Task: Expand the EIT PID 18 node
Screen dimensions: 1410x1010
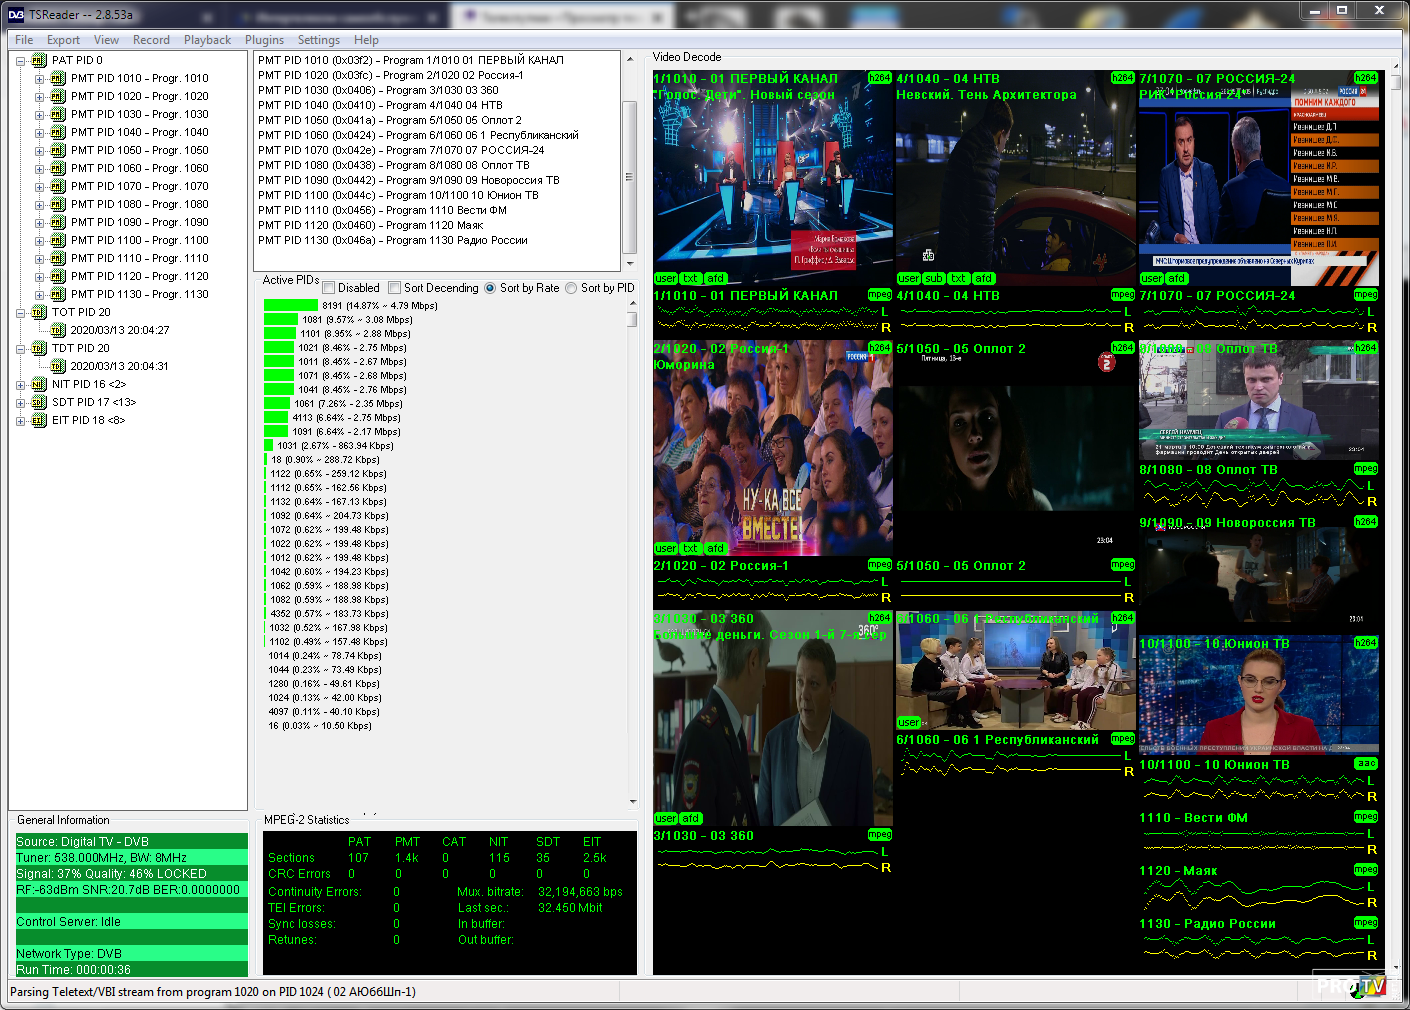Action: coord(21,421)
